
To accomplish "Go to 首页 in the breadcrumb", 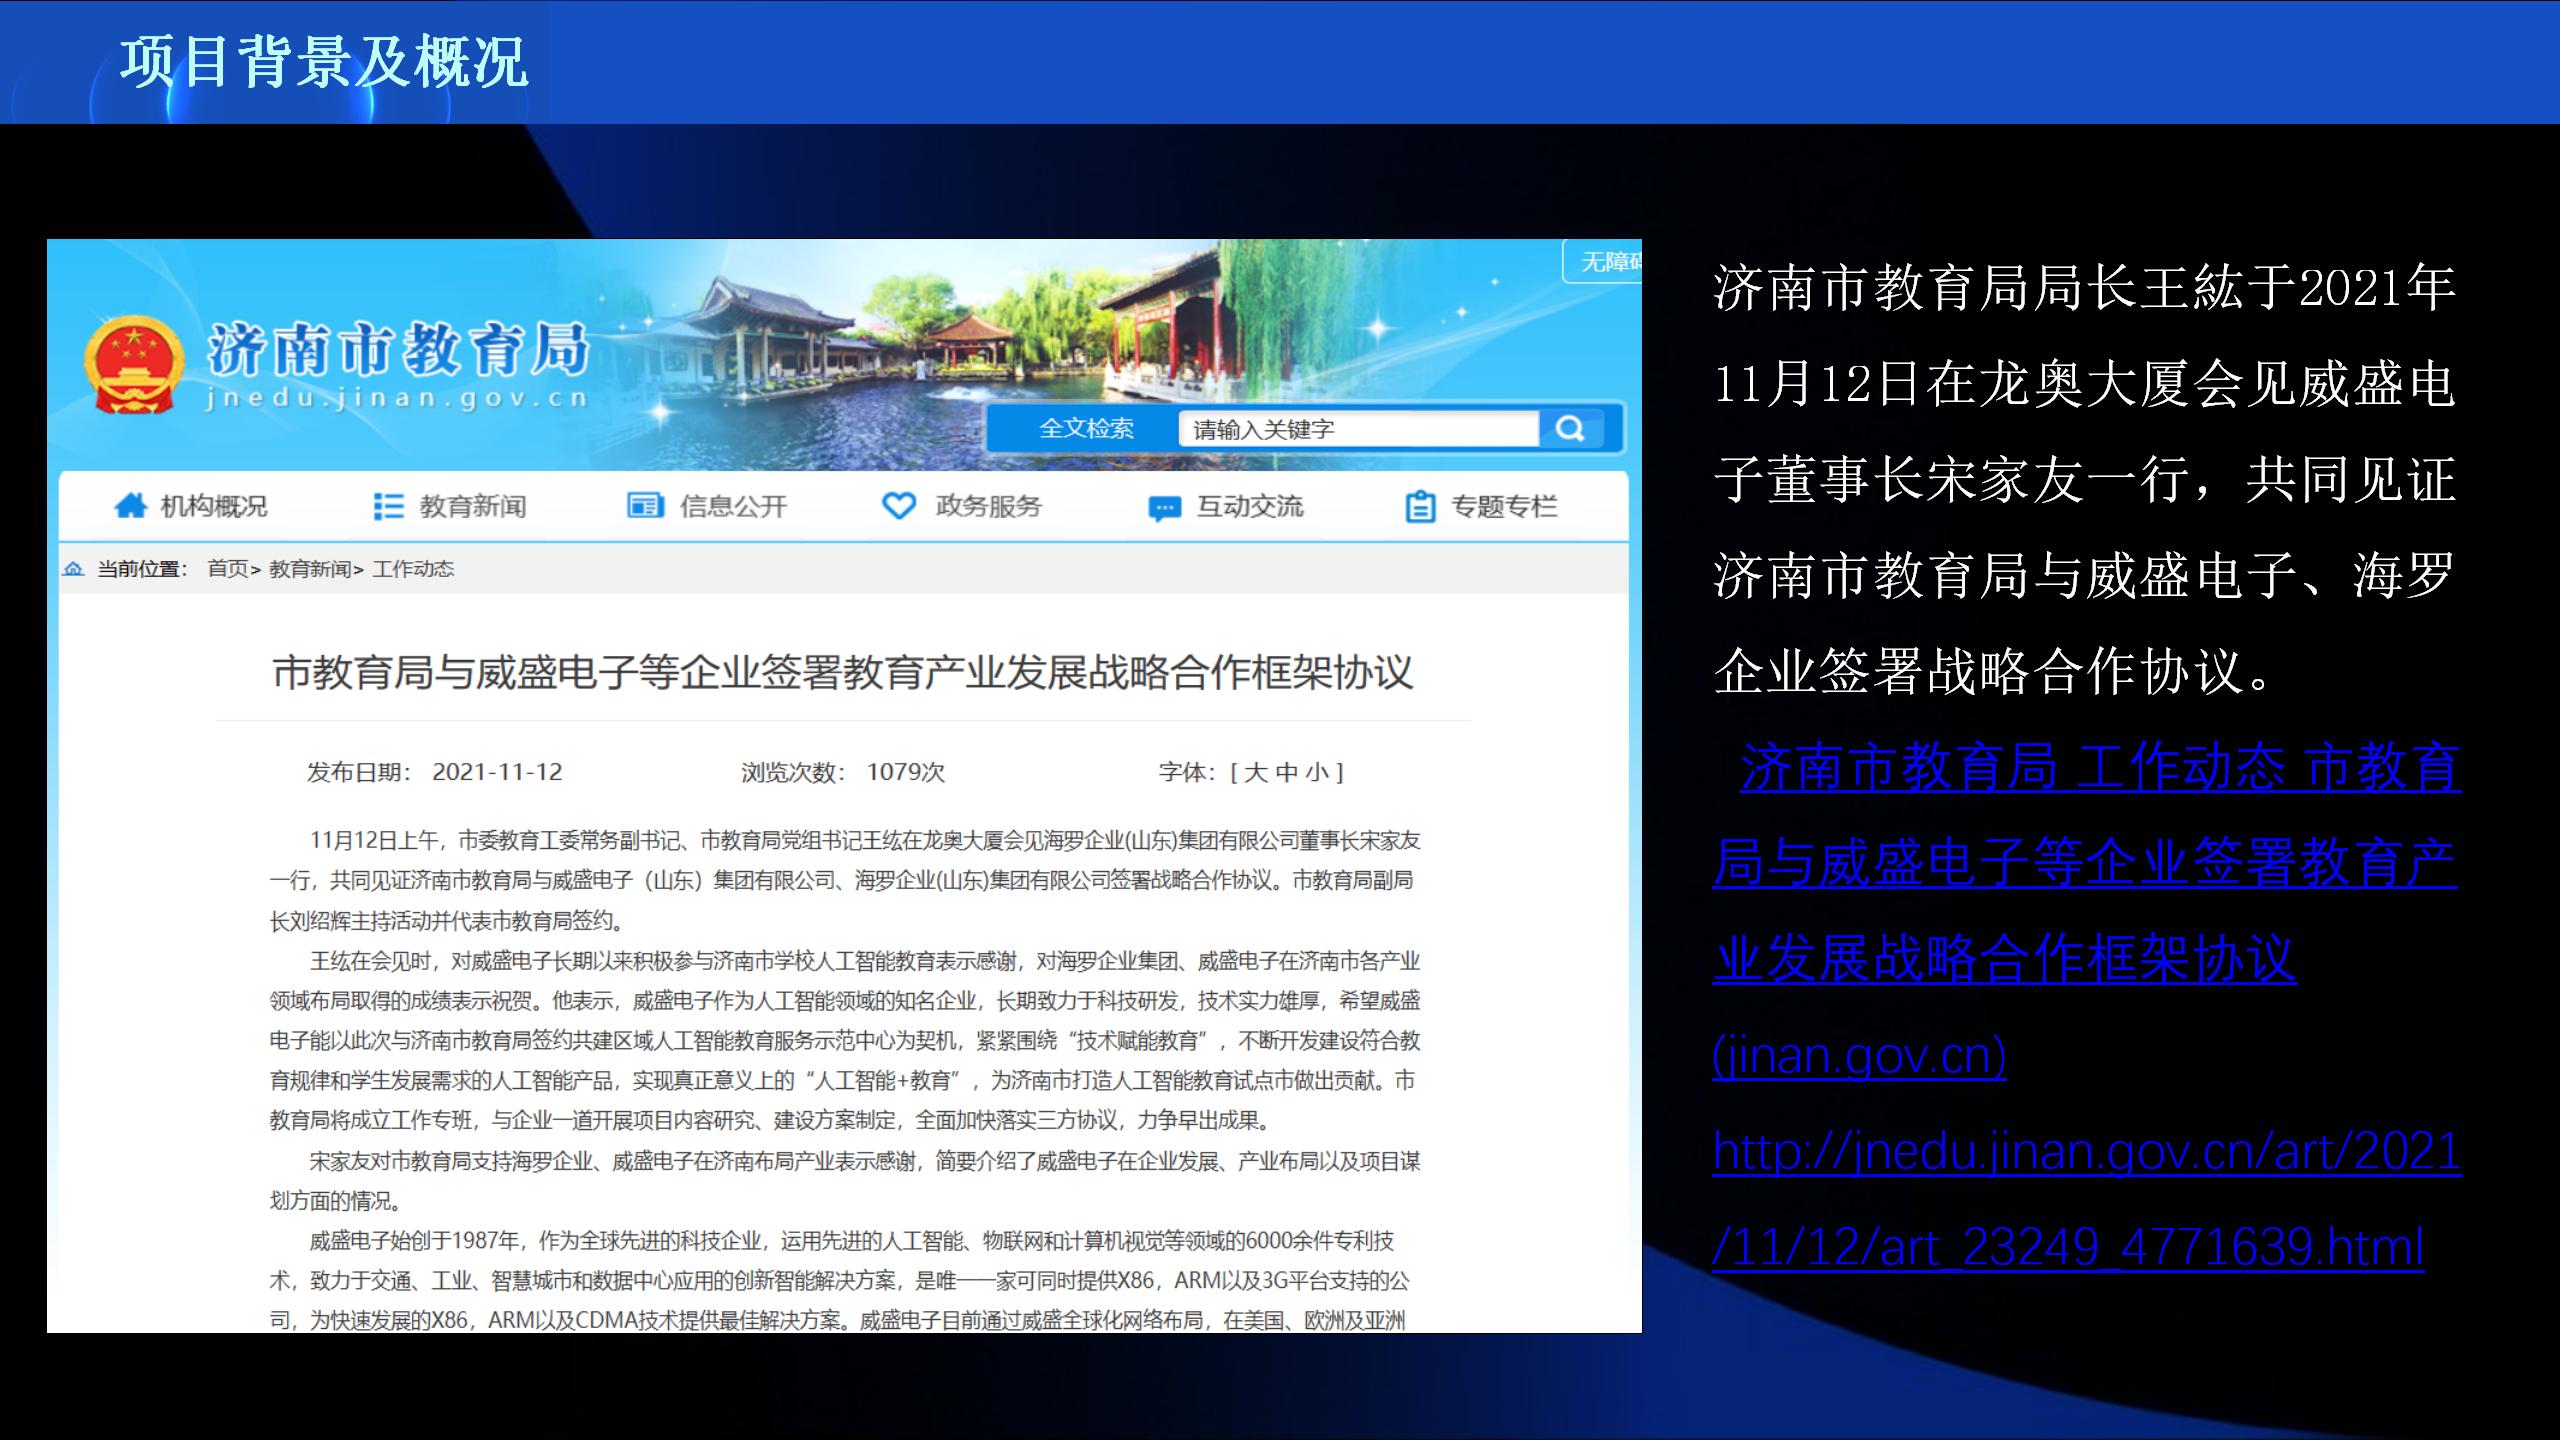I will coord(228,569).
